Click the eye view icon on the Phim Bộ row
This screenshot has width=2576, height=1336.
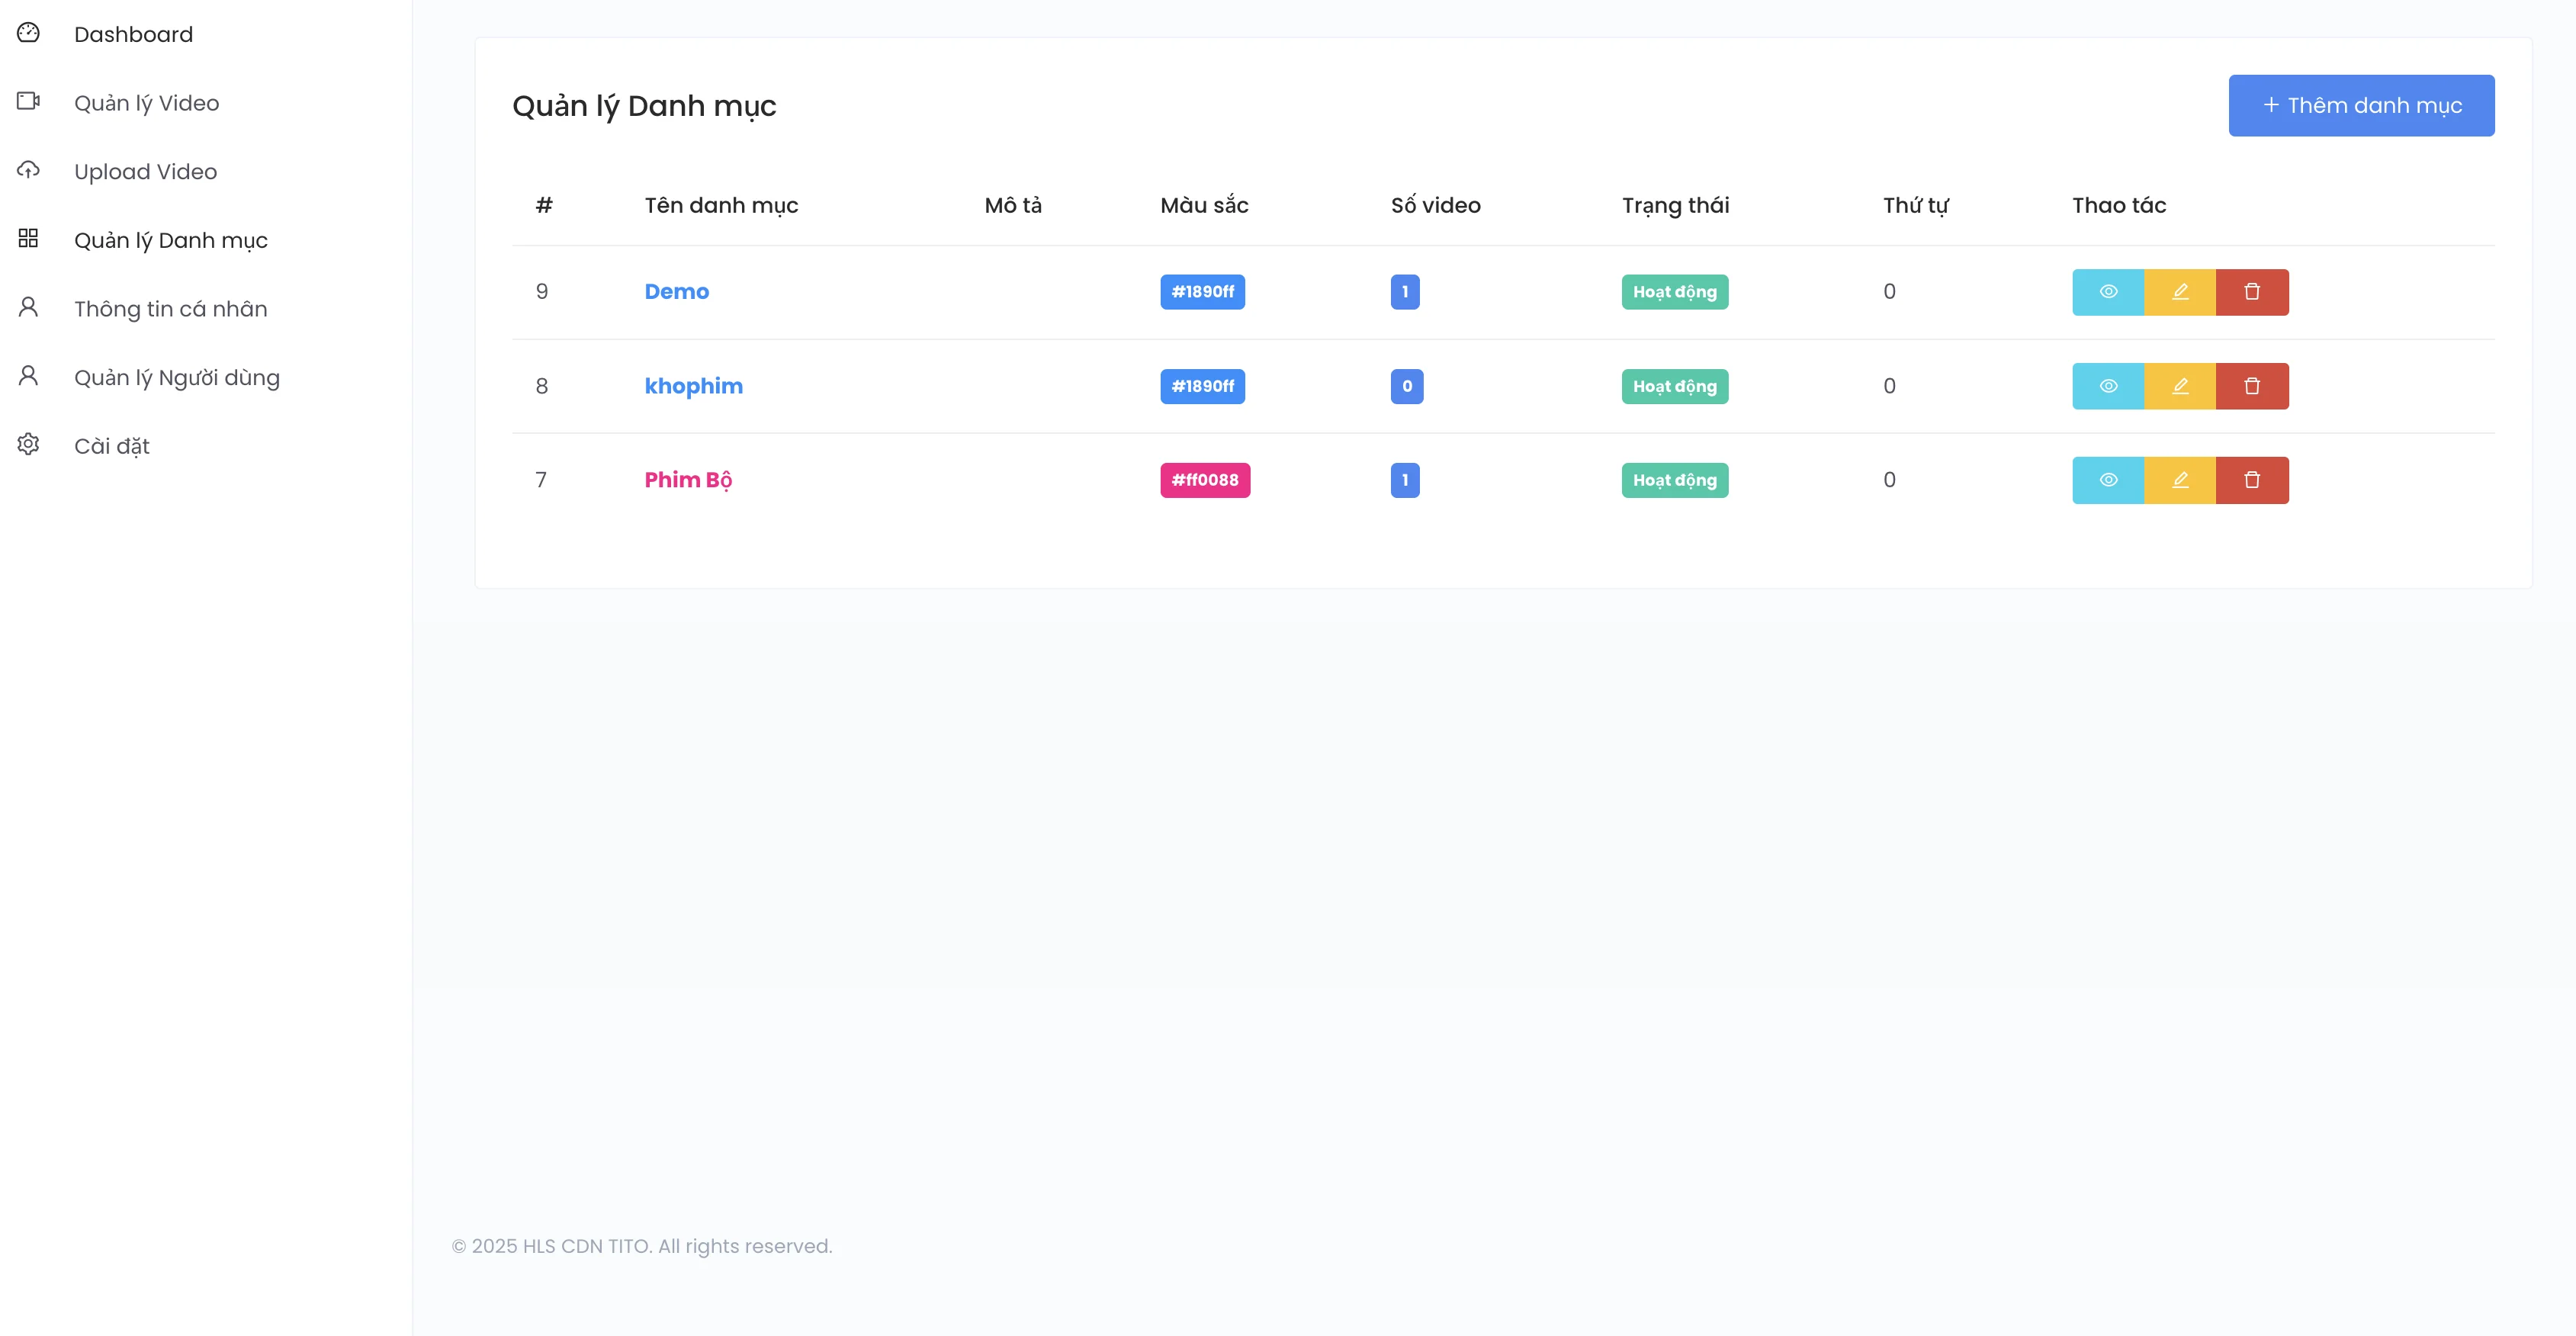[x=2108, y=480]
